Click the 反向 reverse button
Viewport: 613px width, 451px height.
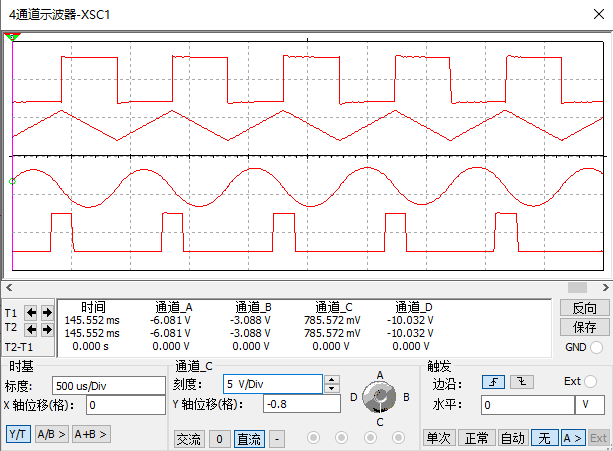(584, 308)
